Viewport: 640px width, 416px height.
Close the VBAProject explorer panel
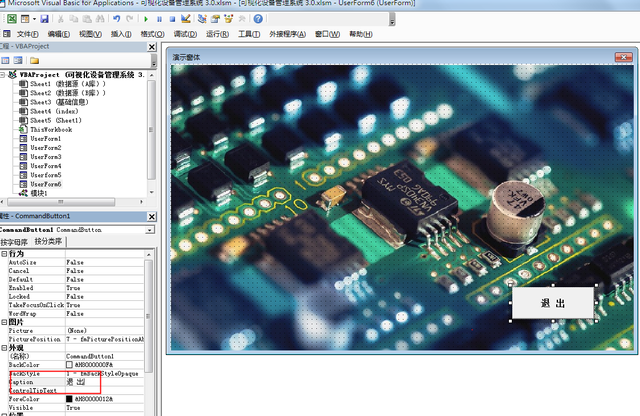click(151, 47)
